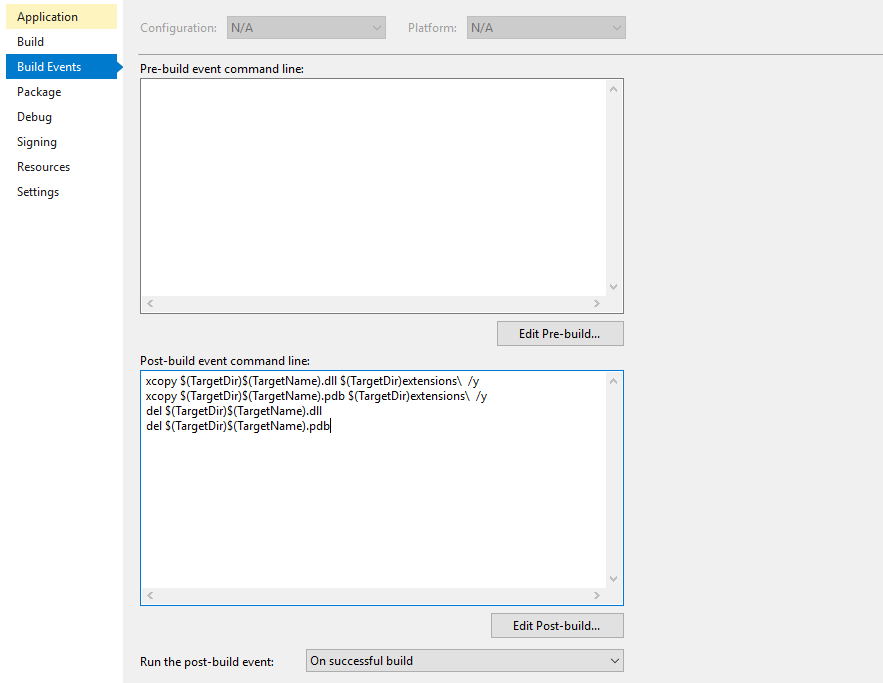
Task: Expand the Platform dropdown
Action: click(546, 28)
